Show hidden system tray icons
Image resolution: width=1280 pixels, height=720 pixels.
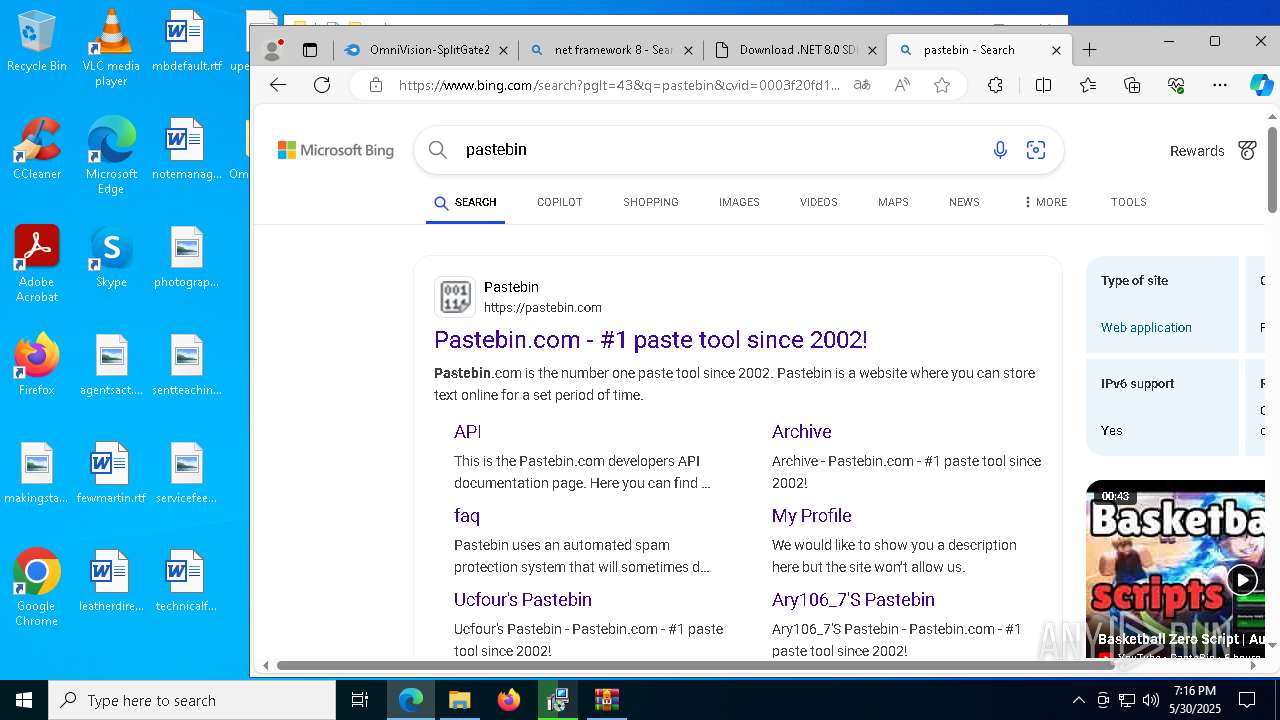1078,700
